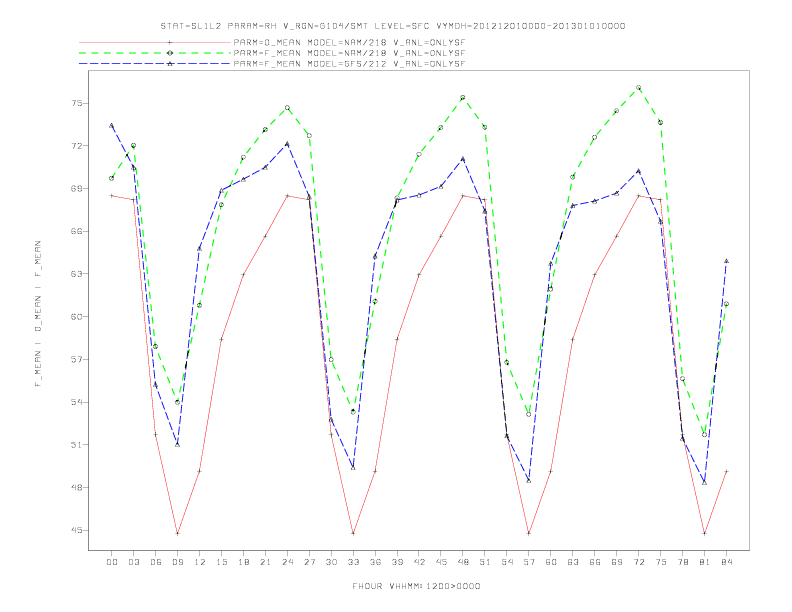Viewport: 792px width, 612px height.
Task: Click the x-axis tick label 30
Action: pyautogui.click(x=331, y=562)
